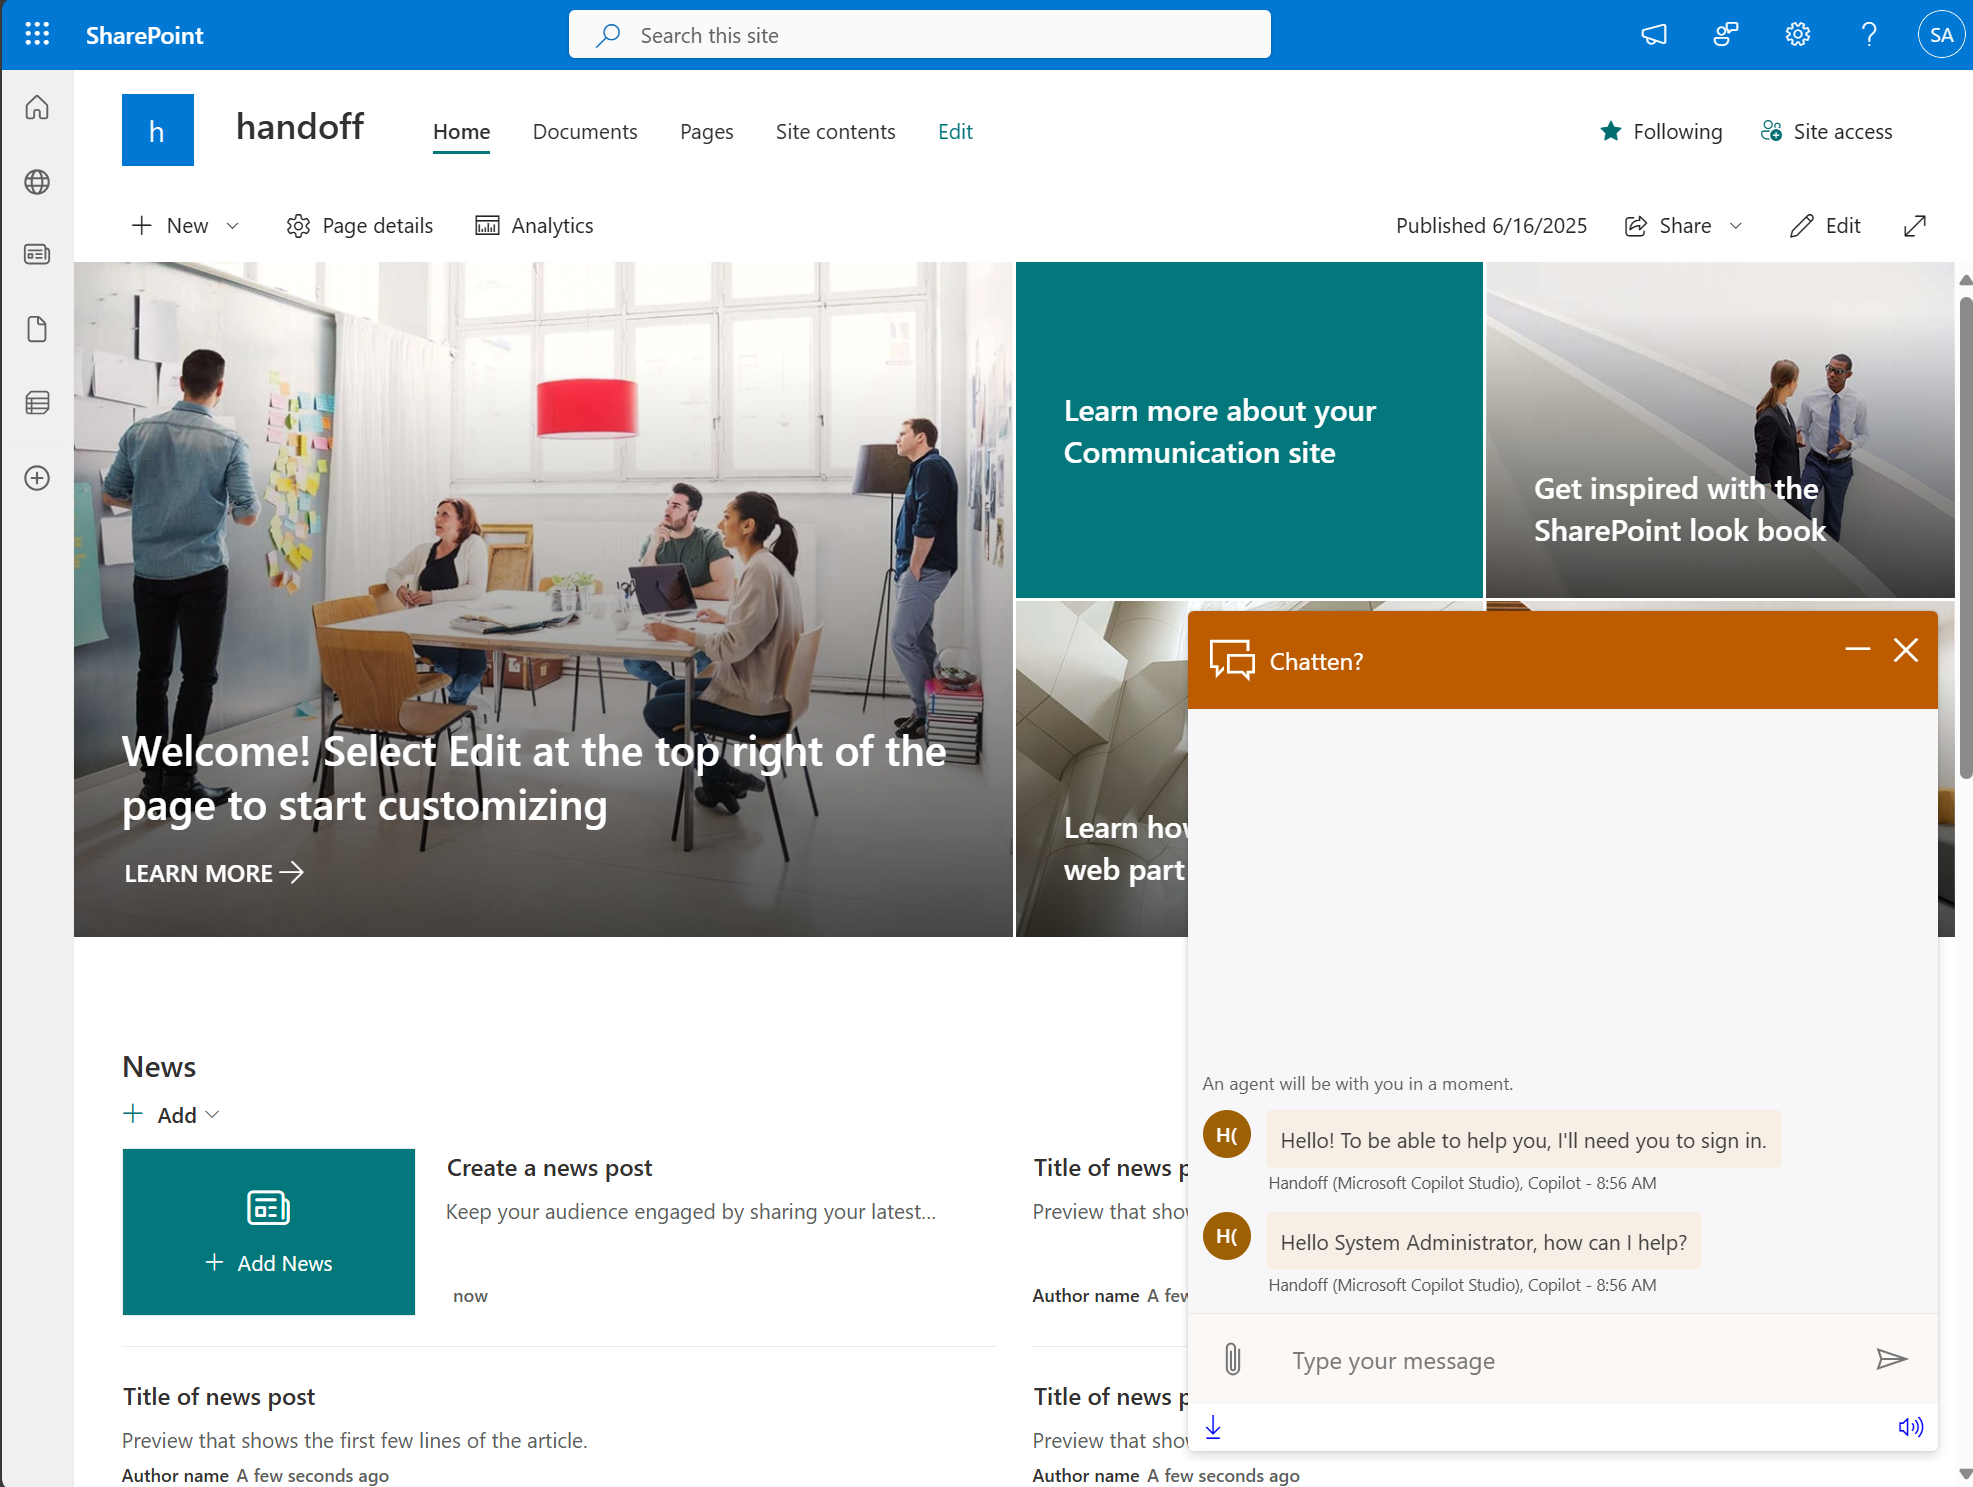
Task: Select the Home navigation tab
Action: coord(461,132)
